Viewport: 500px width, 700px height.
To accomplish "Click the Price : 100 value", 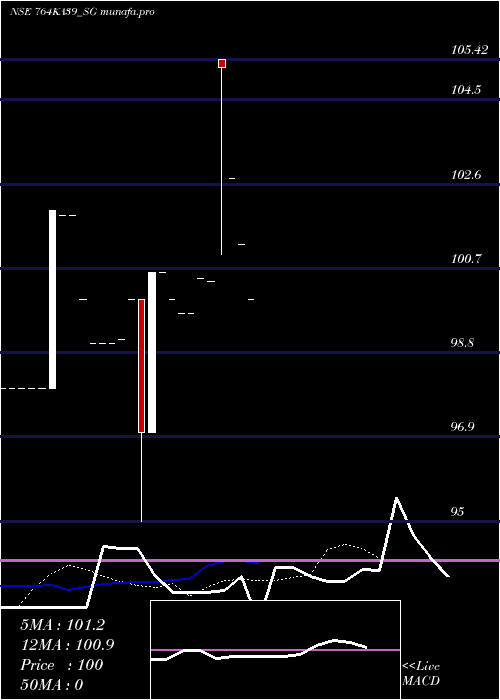I will coord(62,665).
